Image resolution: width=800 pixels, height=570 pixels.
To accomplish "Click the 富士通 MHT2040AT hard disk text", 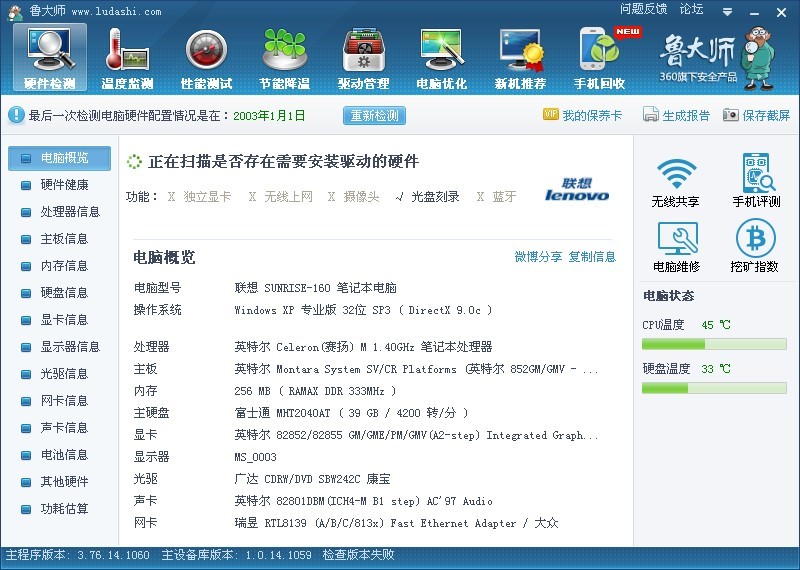I will pos(351,413).
